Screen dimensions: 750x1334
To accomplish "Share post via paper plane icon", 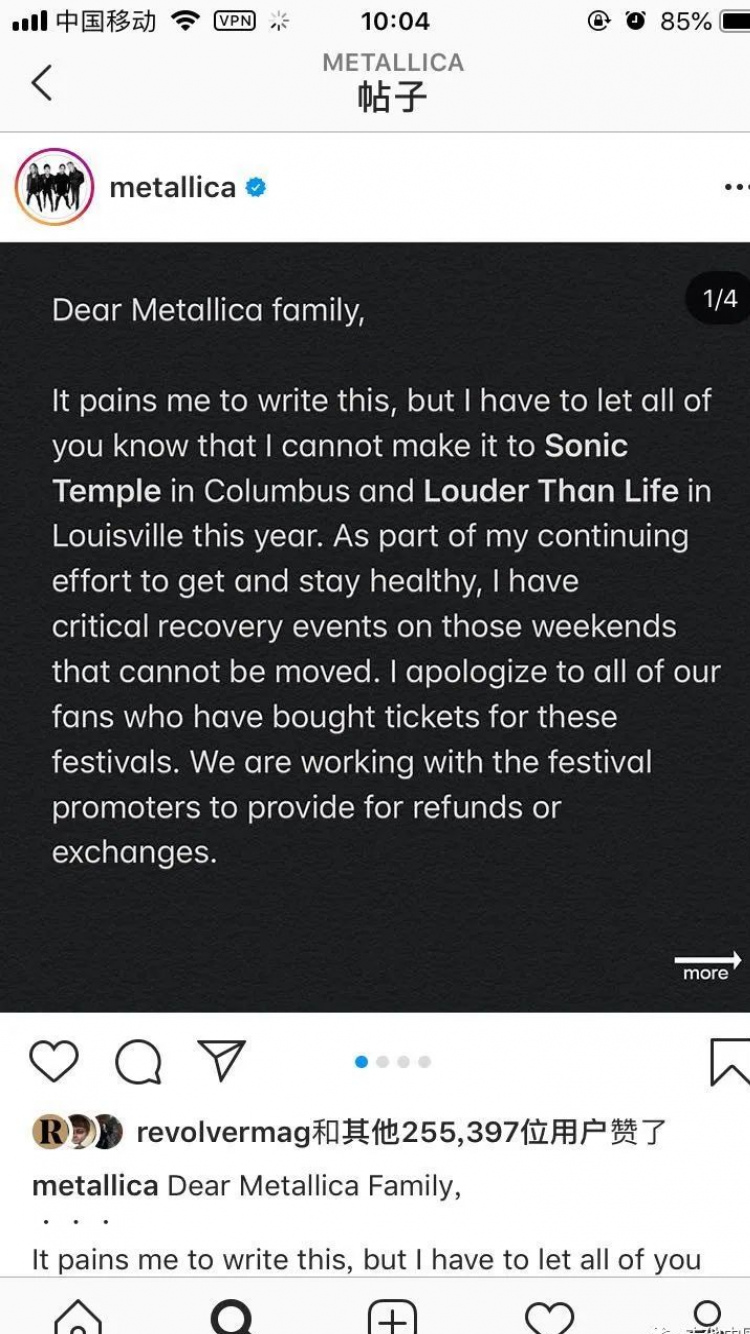I will 221,1060.
